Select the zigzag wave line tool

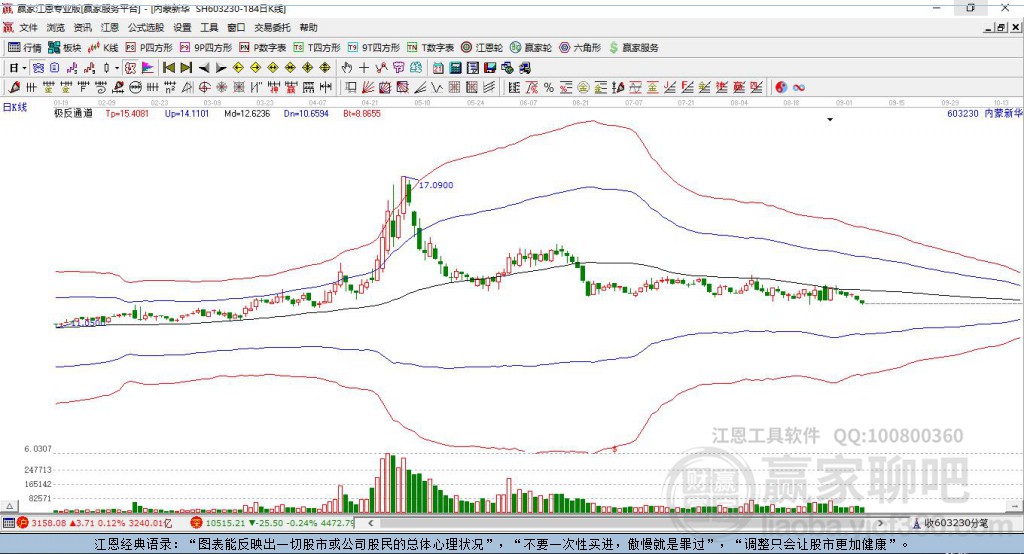click(437, 88)
